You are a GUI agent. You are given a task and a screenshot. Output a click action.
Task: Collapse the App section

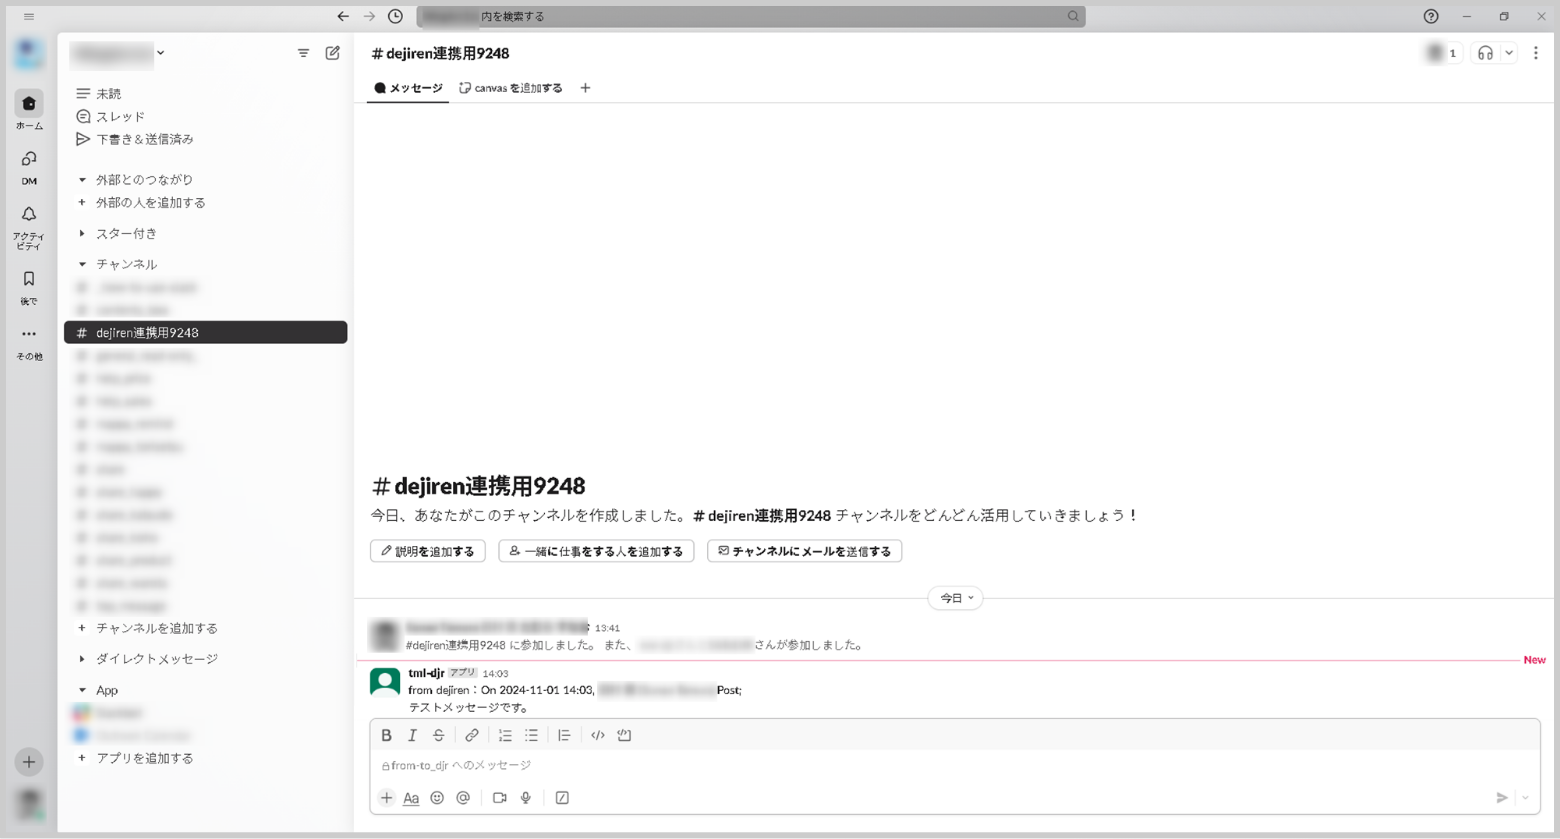point(82,690)
